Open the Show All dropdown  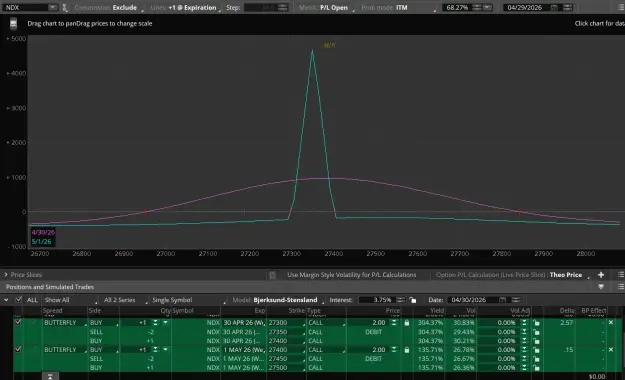coord(70,300)
